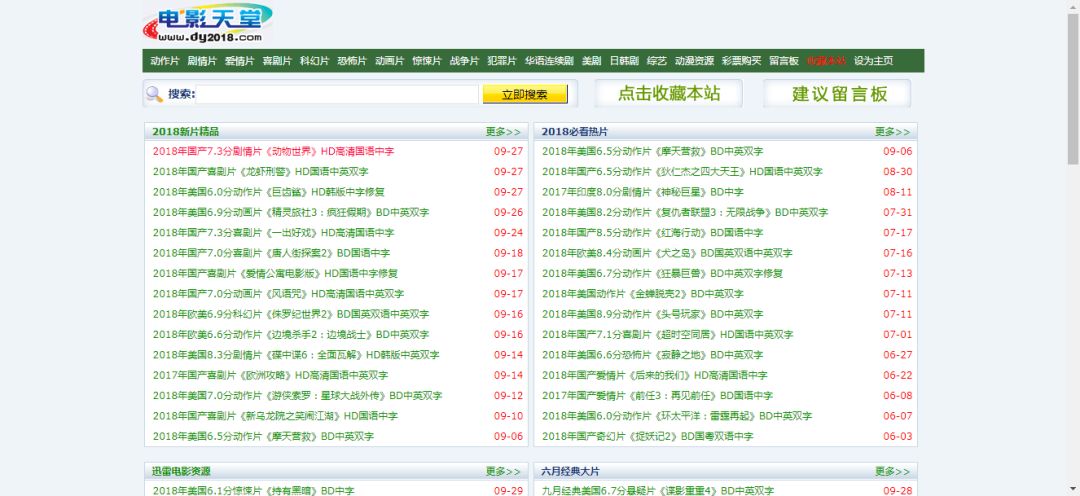Image resolution: width=1080 pixels, height=496 pixels.
Task: Open 《精灵旅社3：疯狂假期》 link
Action: 291,213
